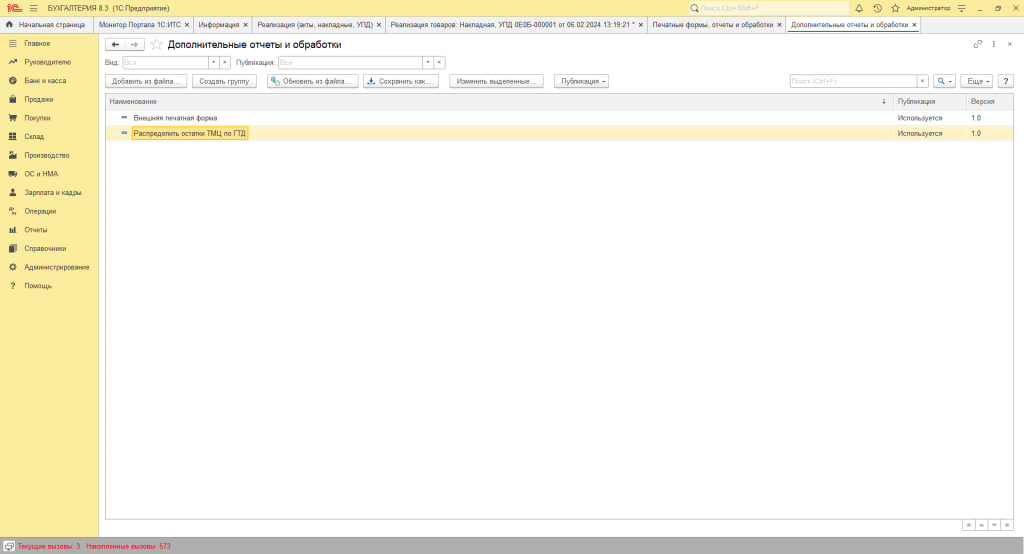
Task: Click Добавить из файла button
Action: click(x=146, y=82)
